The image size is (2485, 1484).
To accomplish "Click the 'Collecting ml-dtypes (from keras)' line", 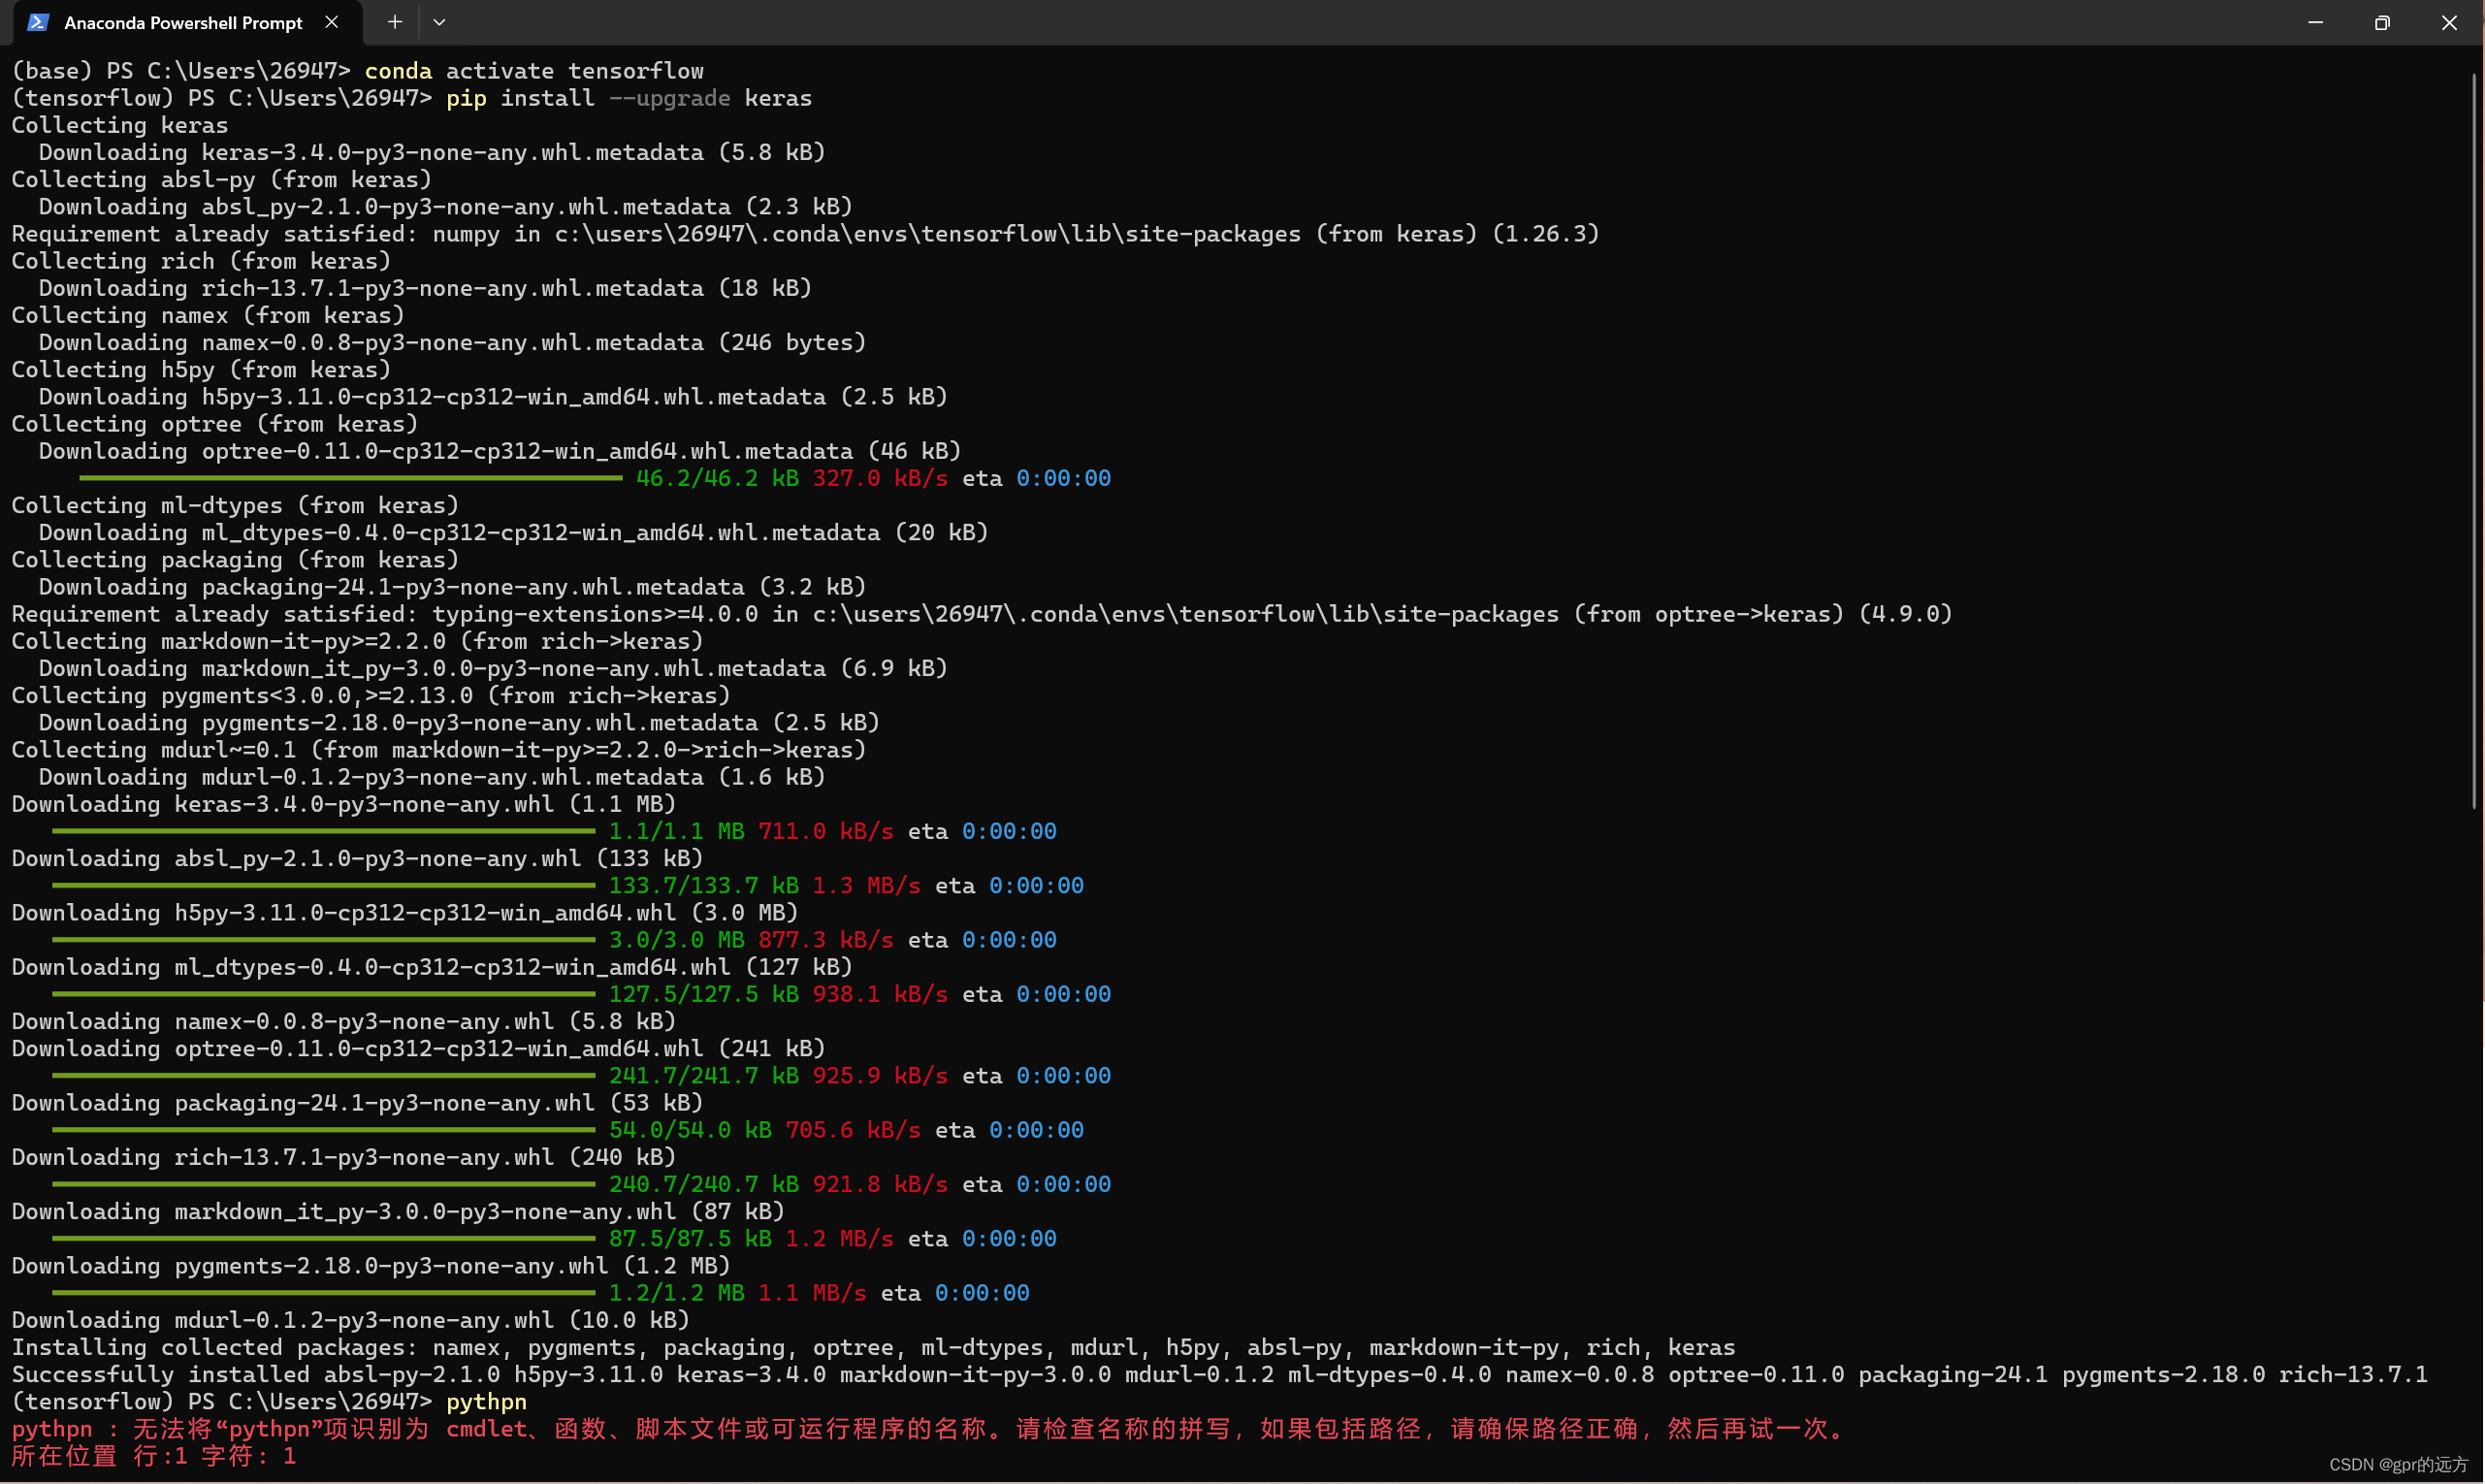I will coord(236,505).
